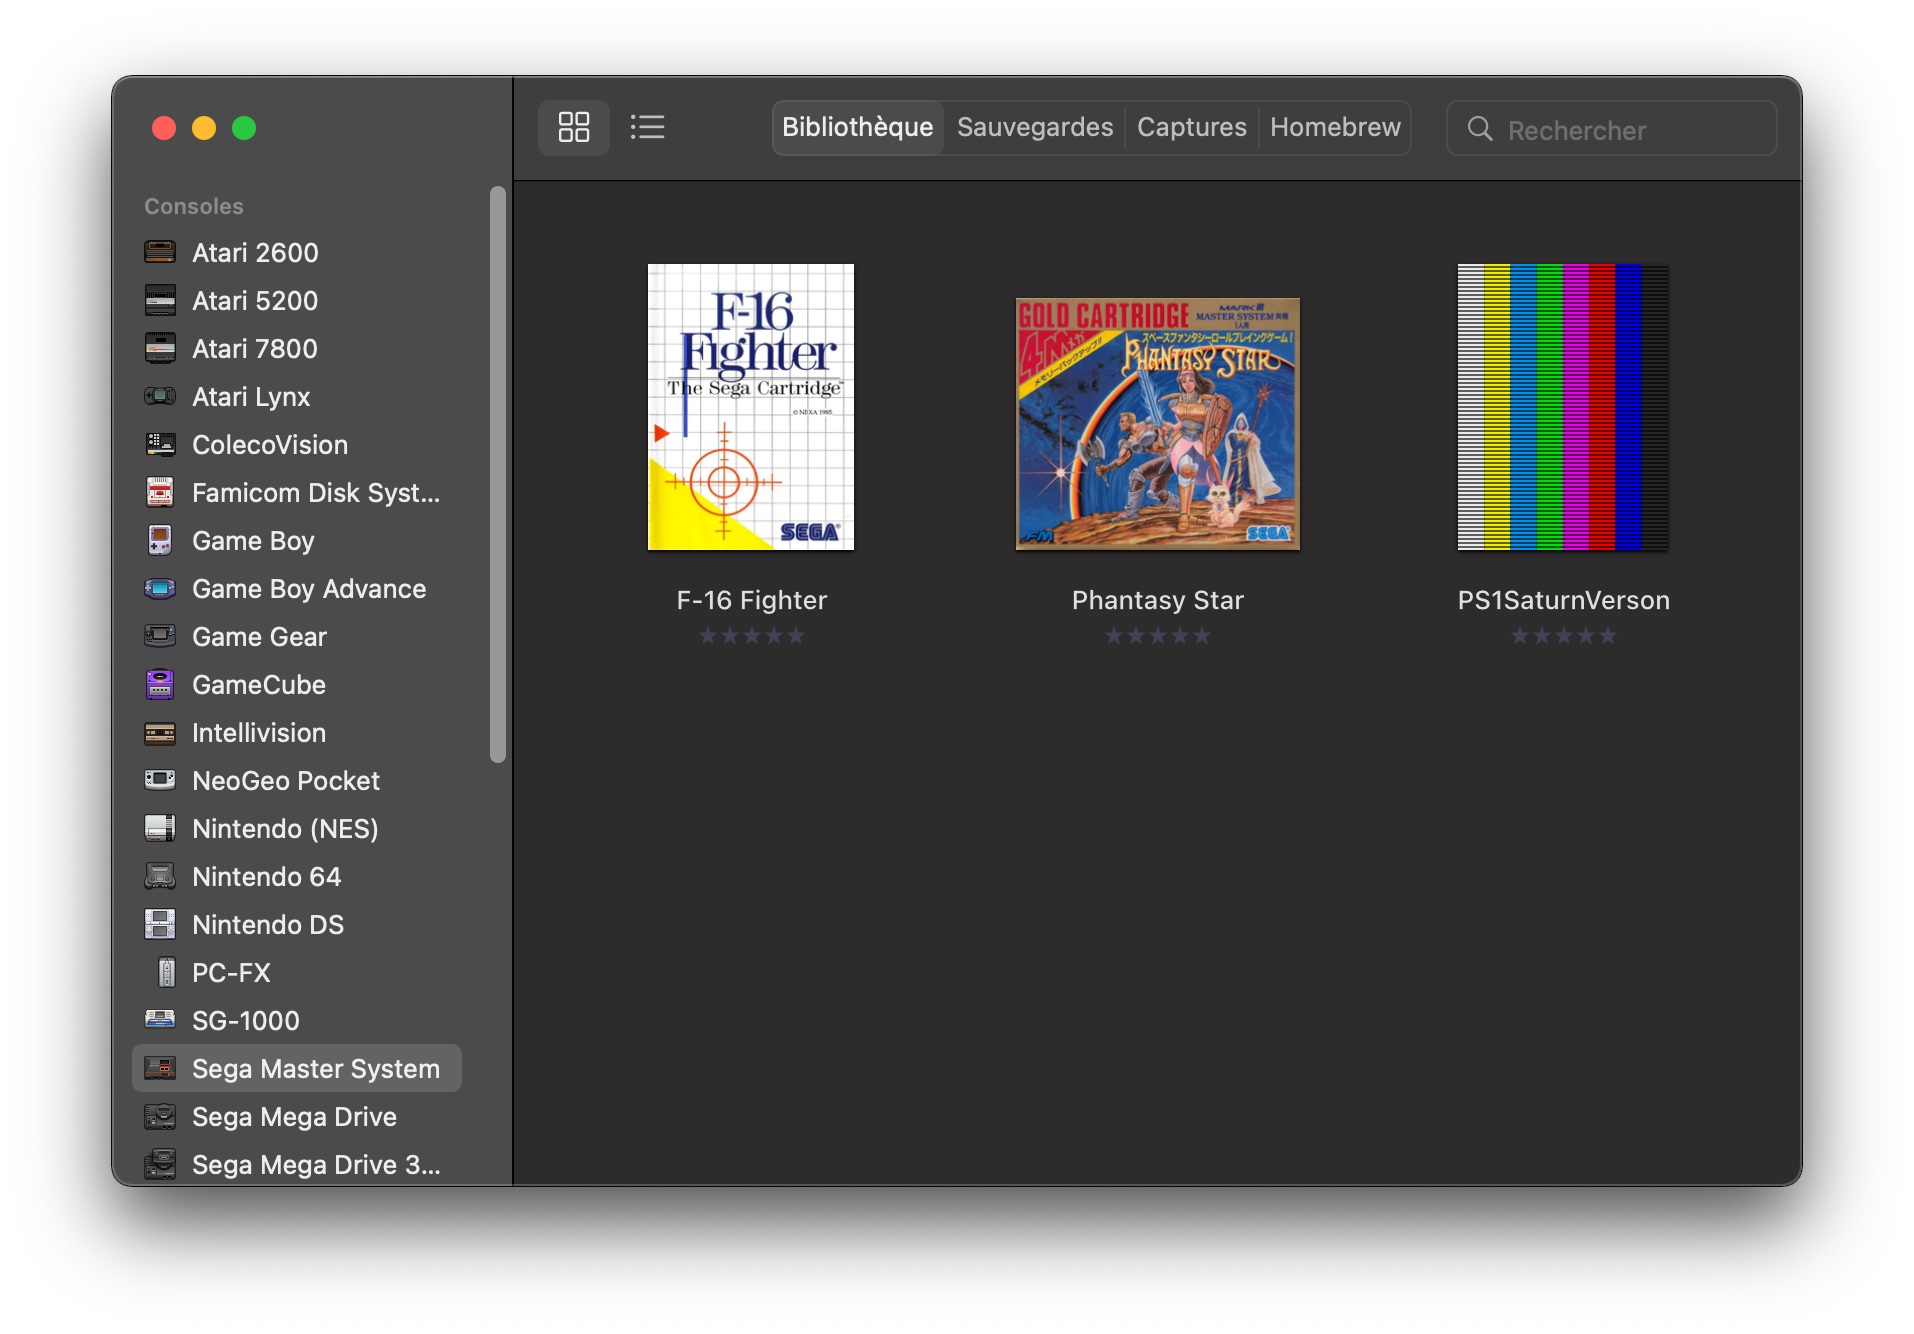The image size is (1914, 1334).
Task: Click the sidebar console list scrollbar
Action: point(497,475)
